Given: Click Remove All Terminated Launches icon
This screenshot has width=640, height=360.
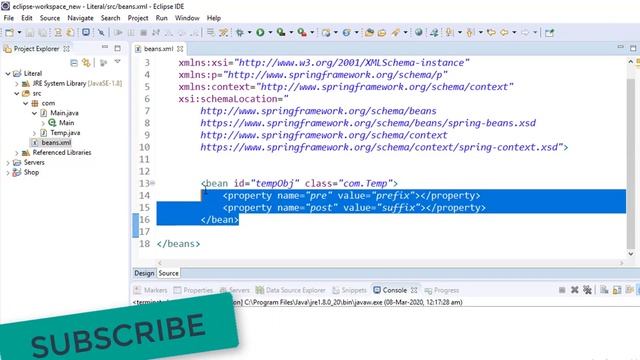Looking at the screenshot, I should (x=587, y=290).
